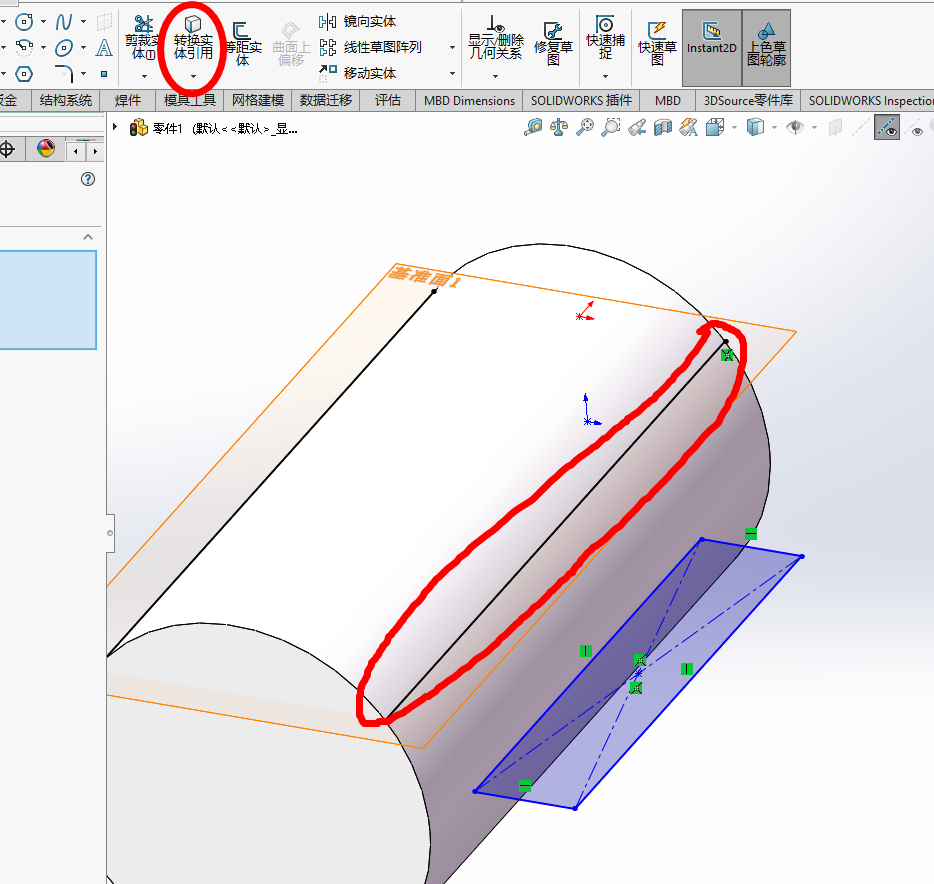
Task: Switch to the 评估 tab
Action: click(388, 101)
